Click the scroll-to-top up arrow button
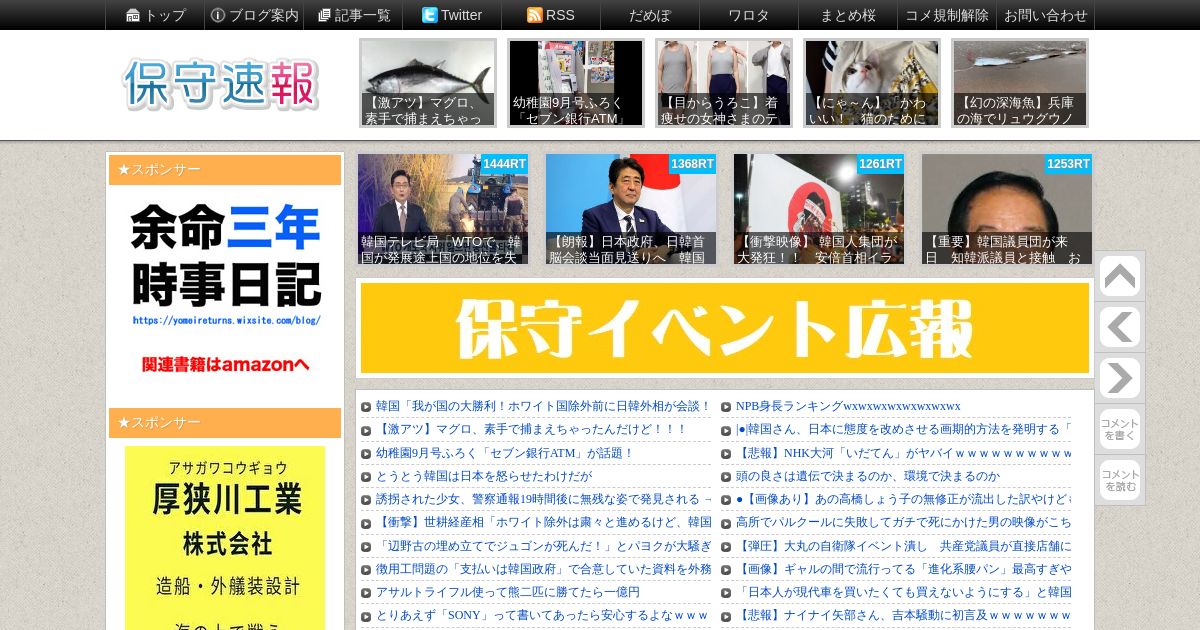The width and height of the screenshot is (1200, 630). (x=1120, y=276)
